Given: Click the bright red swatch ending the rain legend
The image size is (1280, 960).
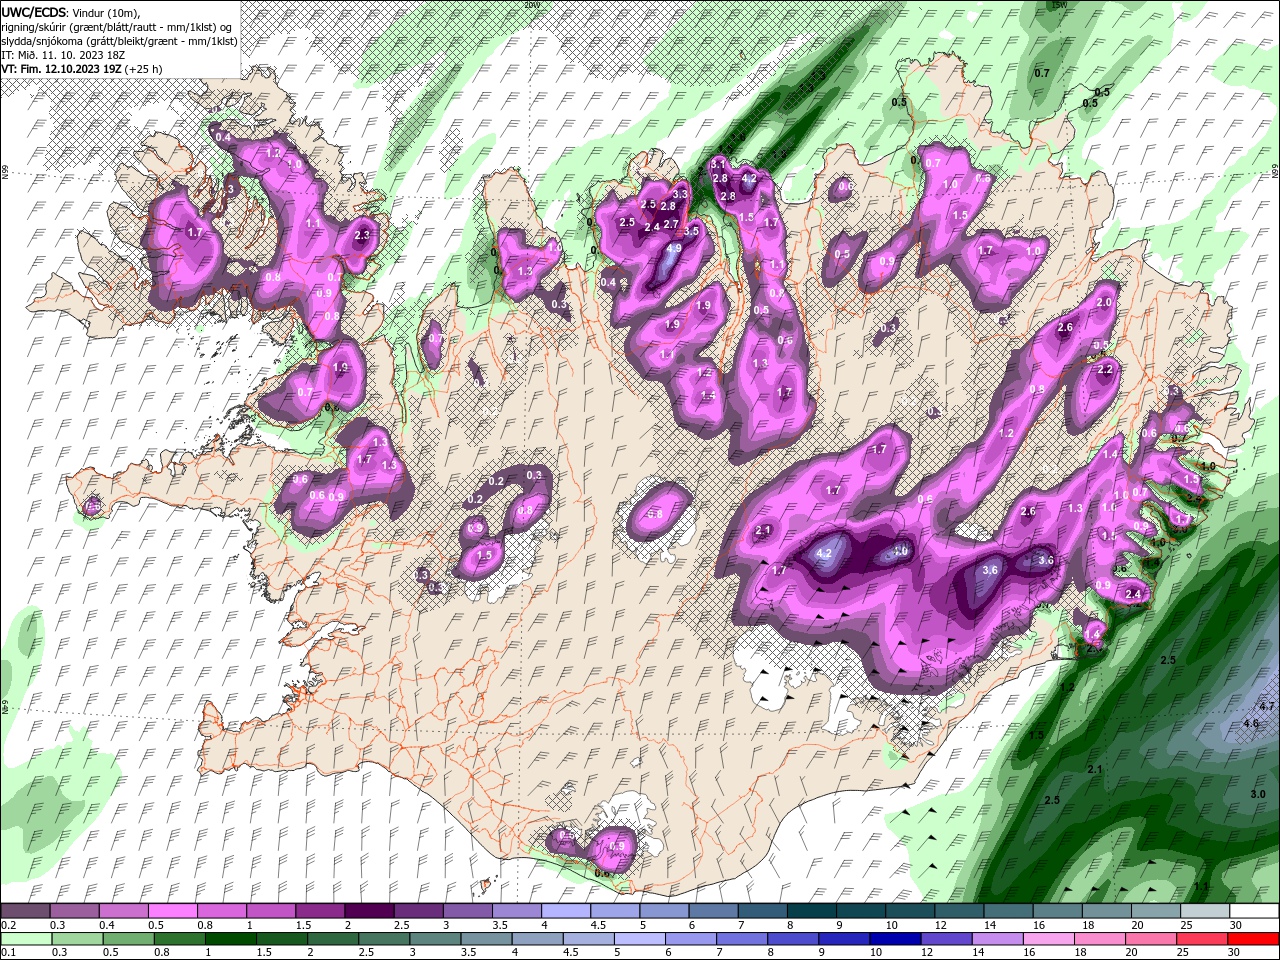Looking at the screenshot, I should pyautogui.click(x=1252, y=938).
